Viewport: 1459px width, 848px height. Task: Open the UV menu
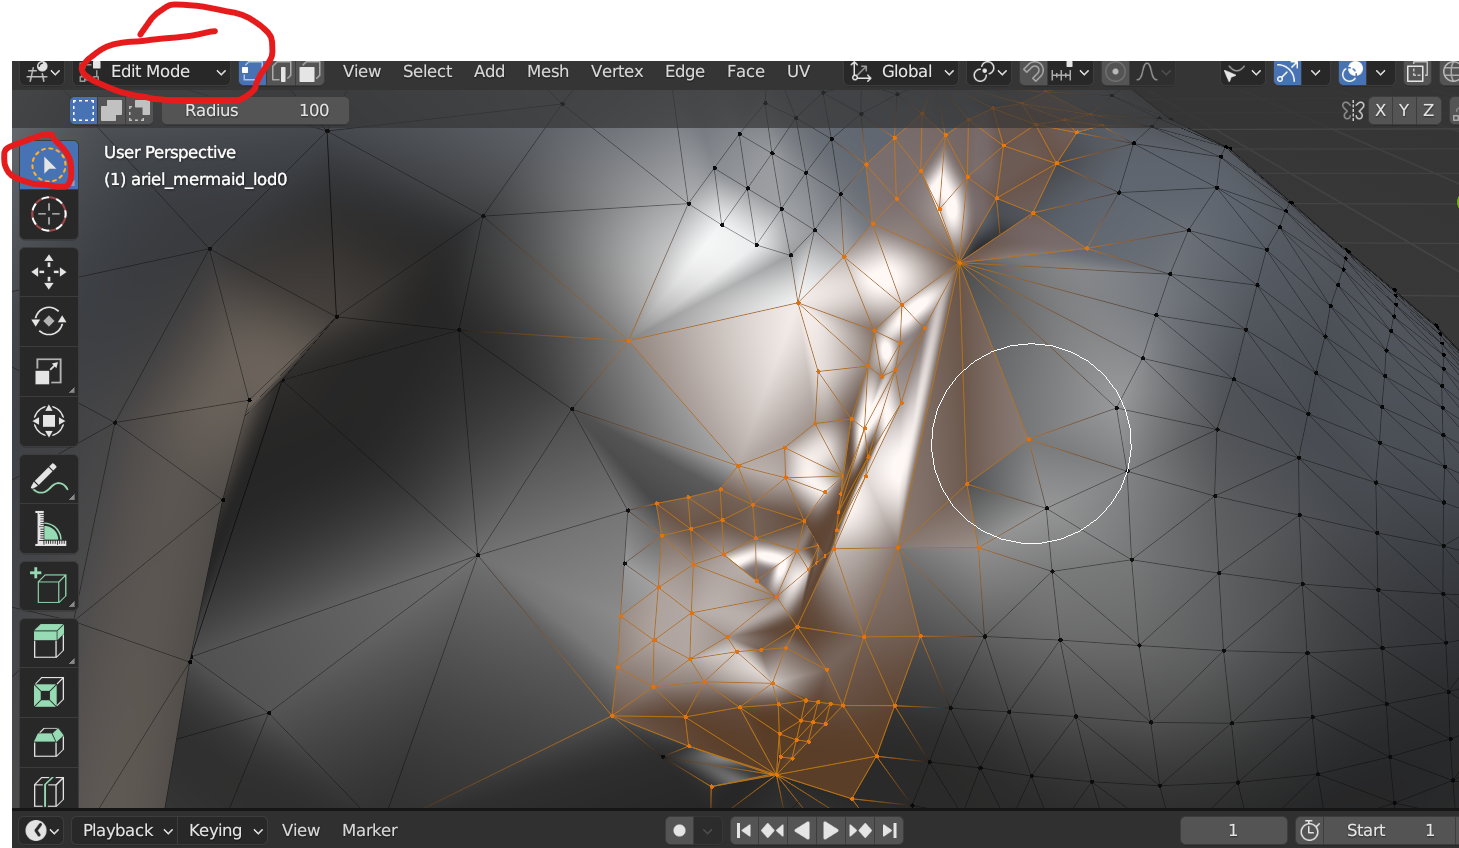[x=798, y=72]
